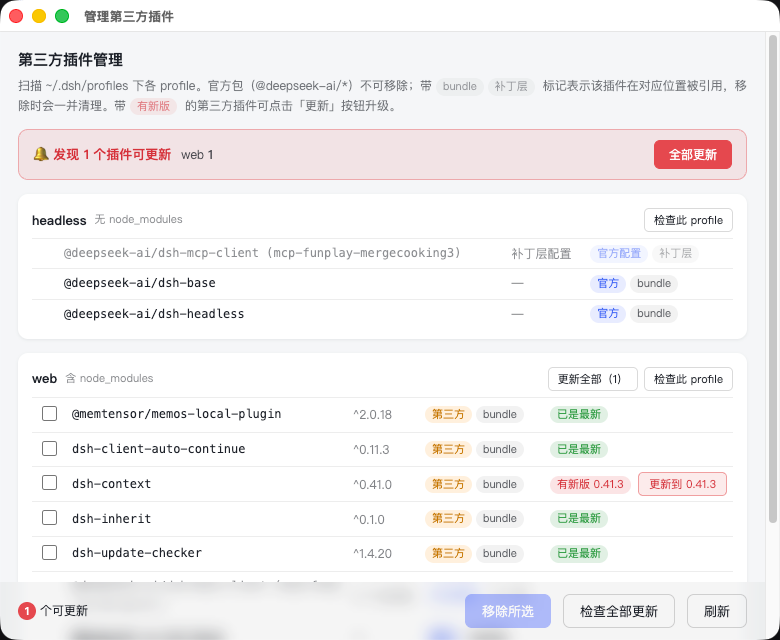Click version ^0.1.0
The image size is (780, 640).
(369, 520)
